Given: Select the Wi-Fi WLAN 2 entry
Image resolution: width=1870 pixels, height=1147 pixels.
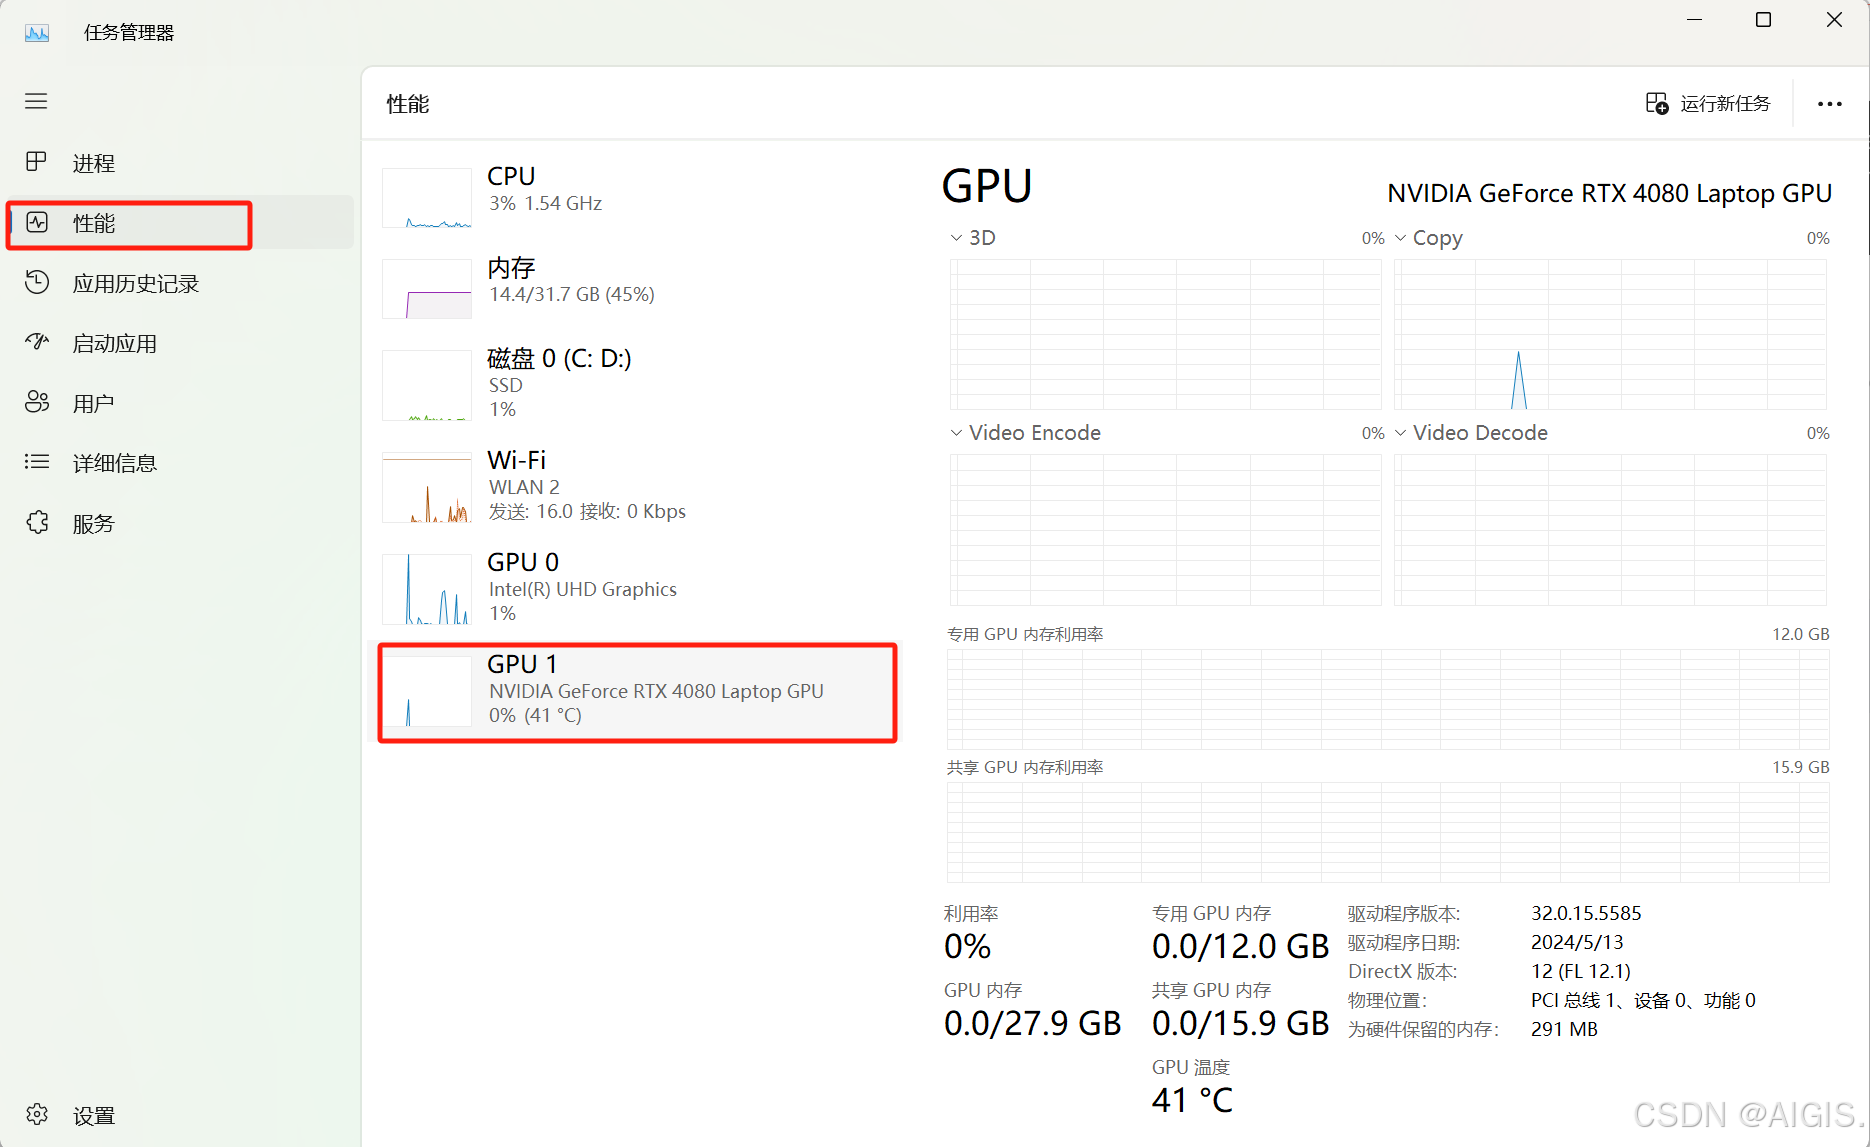Looking at the screenshot, I should (638, 487).
